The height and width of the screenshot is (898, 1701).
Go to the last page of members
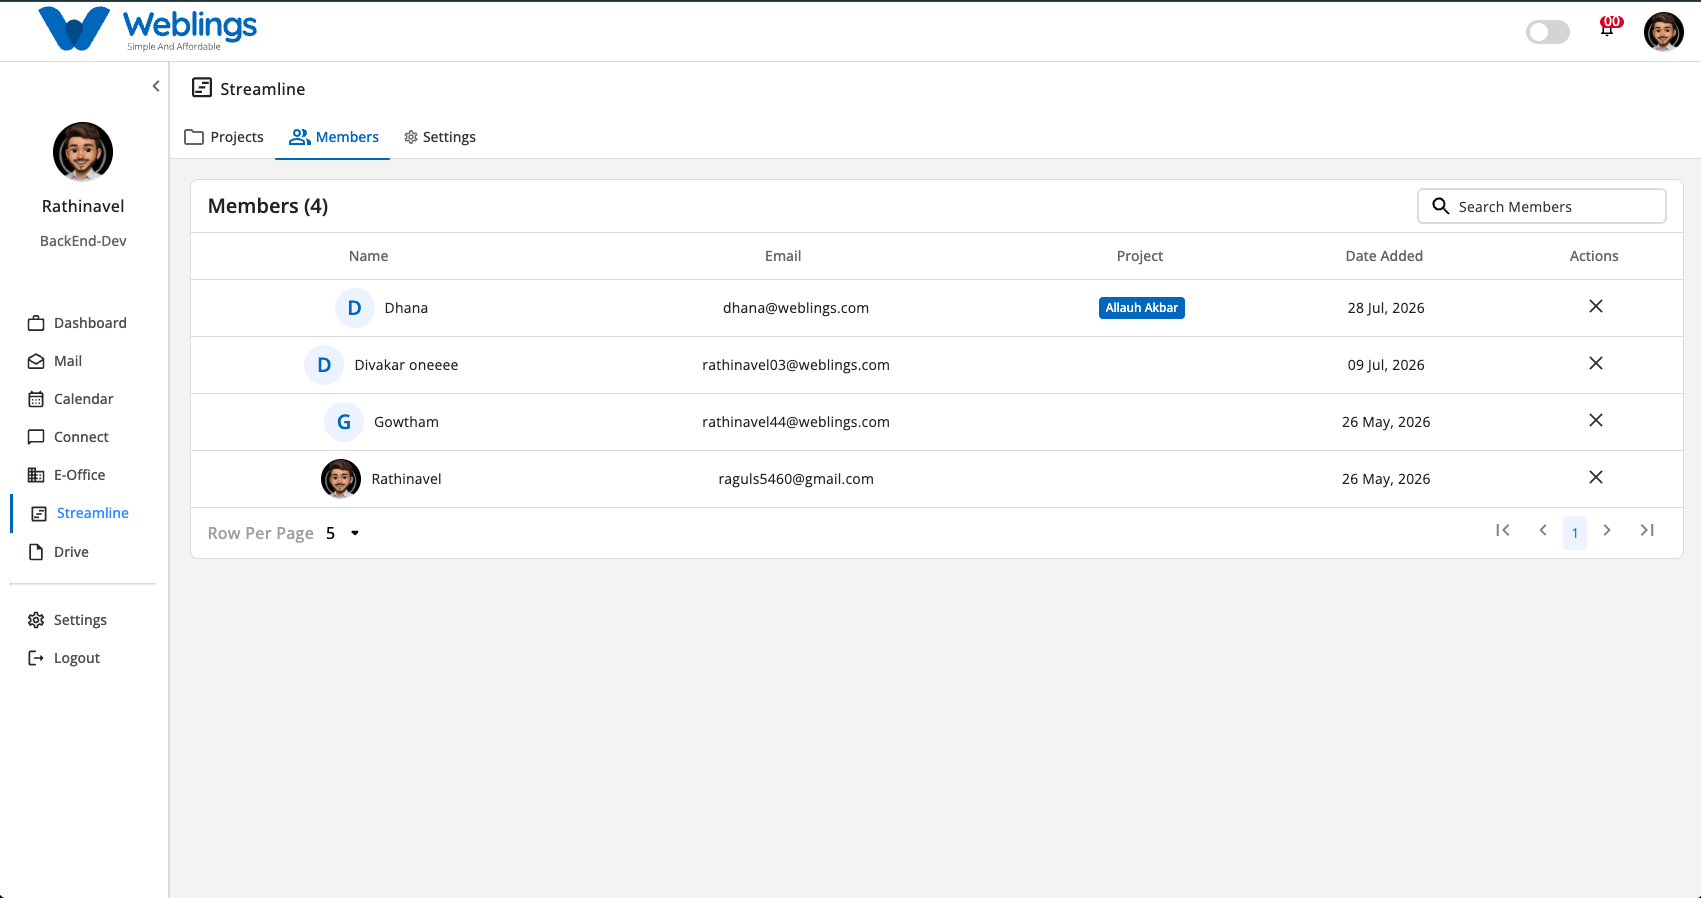[1647, 530]
